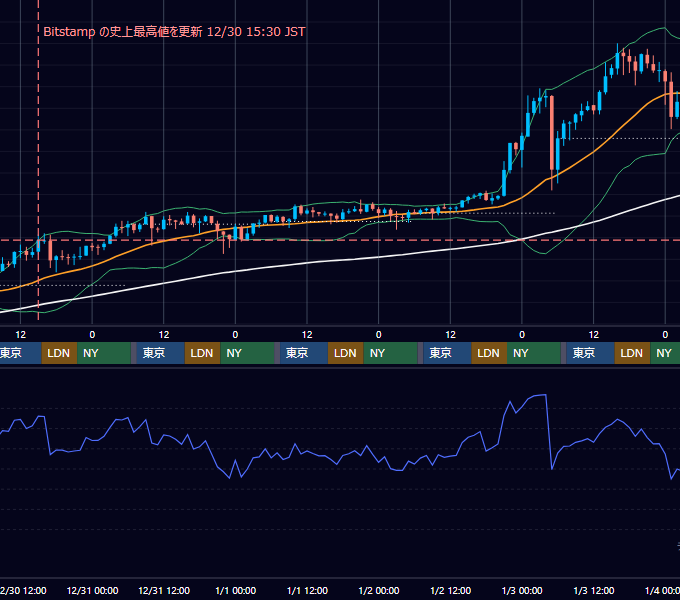The image size is (680, 600).
Task: Click the 1/2 12:00 date label
Action: [451, 590]
